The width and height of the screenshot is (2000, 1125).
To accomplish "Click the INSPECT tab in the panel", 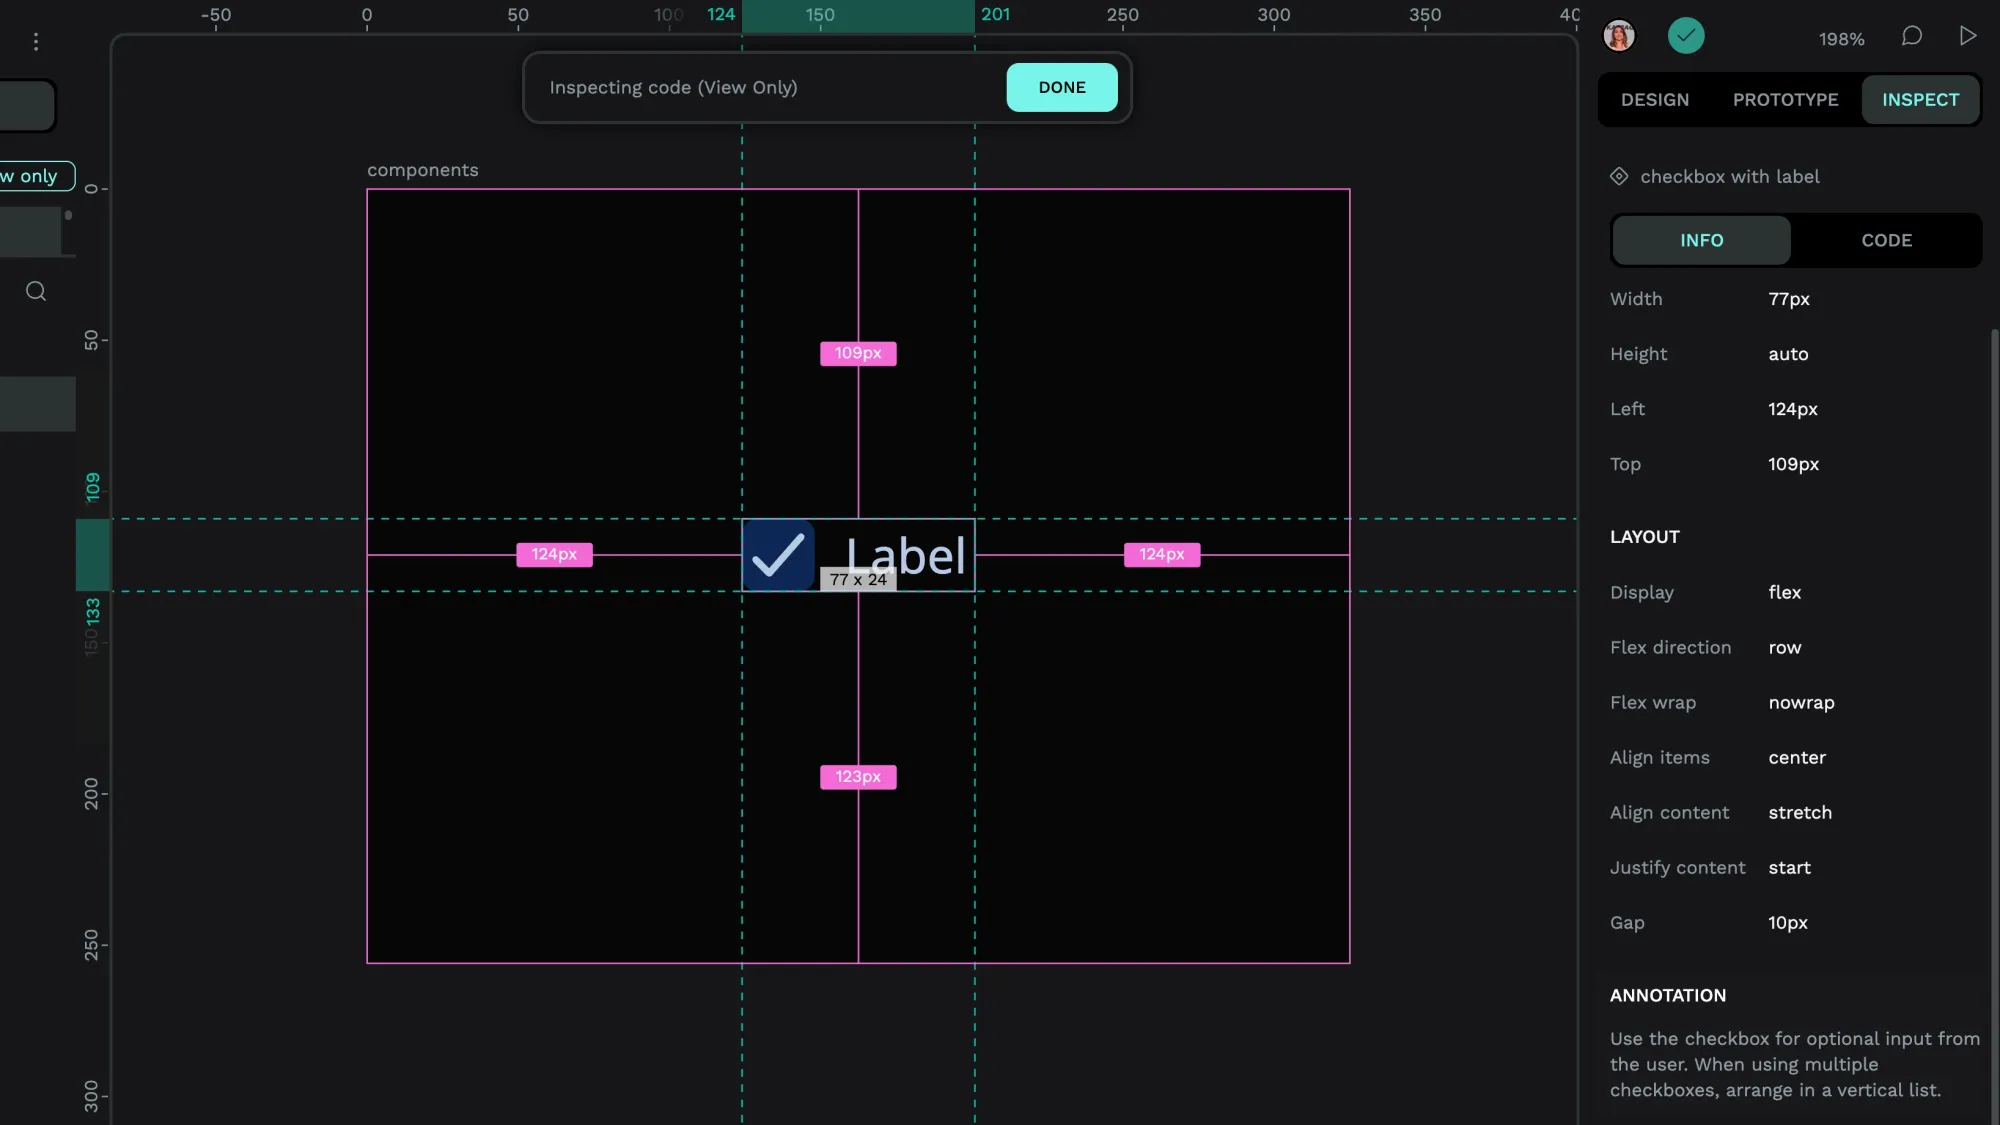I will pyautogui.click(x=1920, y=100).
